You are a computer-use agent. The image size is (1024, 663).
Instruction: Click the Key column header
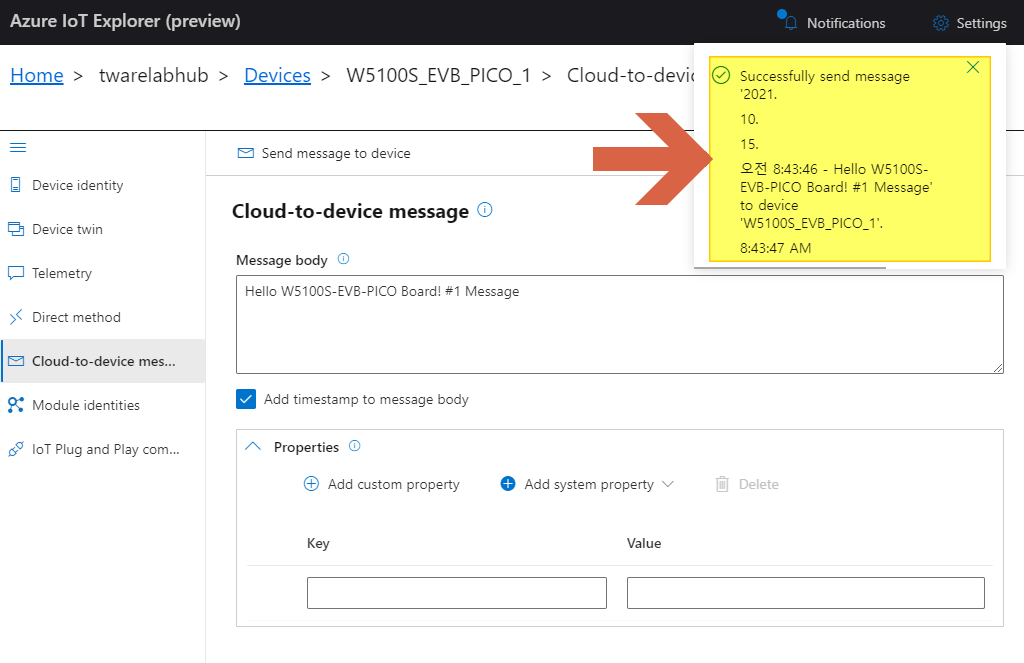tap(318, 543)
